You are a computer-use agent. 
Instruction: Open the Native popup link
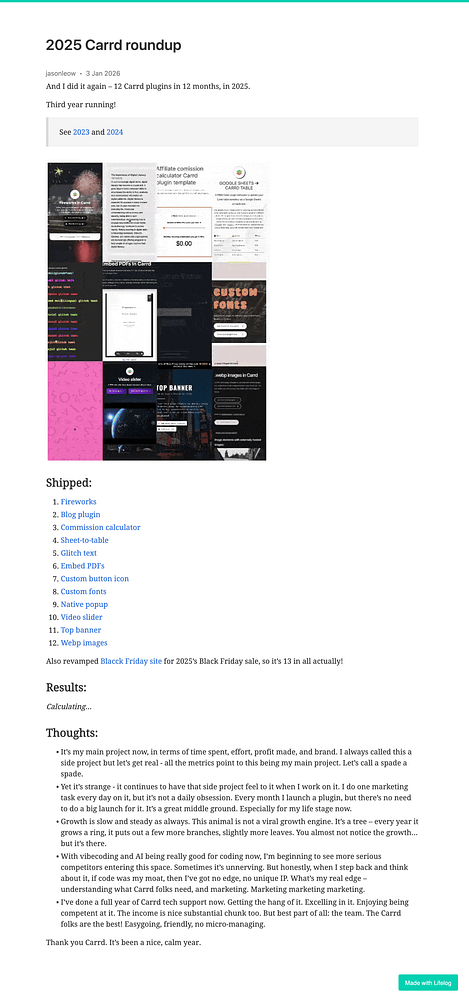84,604
